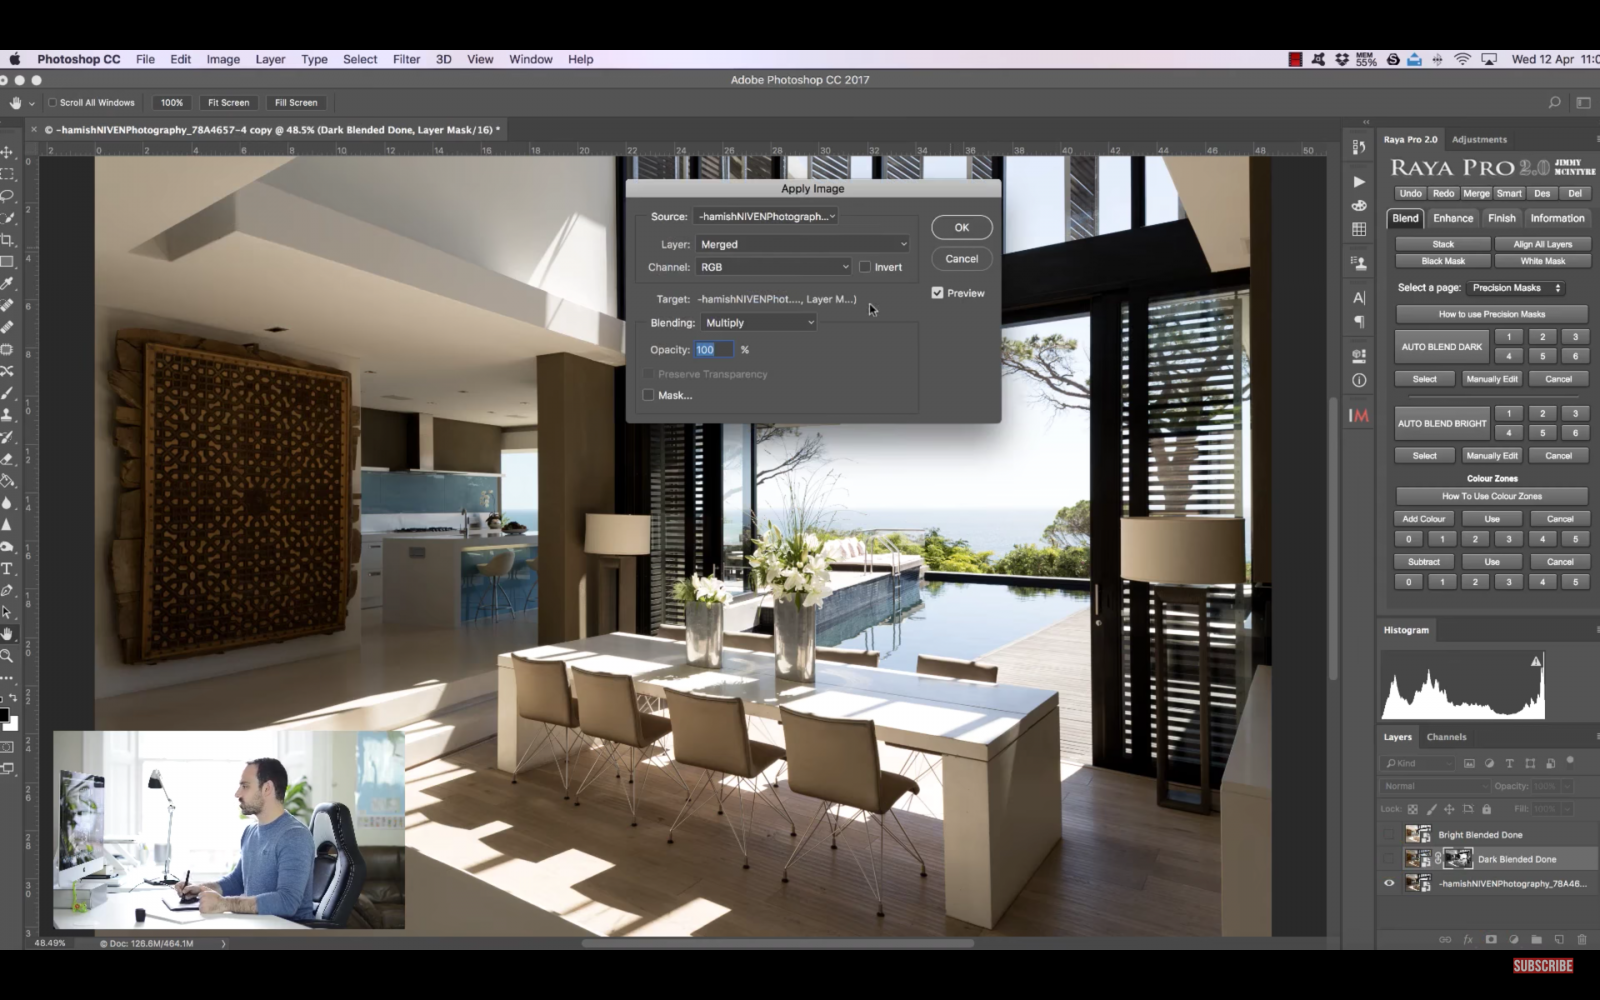This screenshot has width=1600, height=1000.
Task: Open the Filter menu
Action: 406,59
